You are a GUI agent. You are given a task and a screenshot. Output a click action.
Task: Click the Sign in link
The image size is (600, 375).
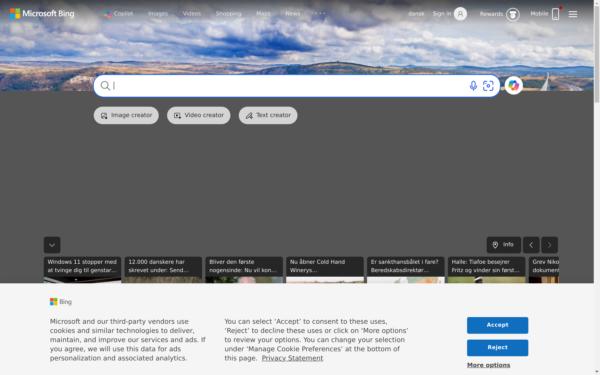(x=442, y=14)
